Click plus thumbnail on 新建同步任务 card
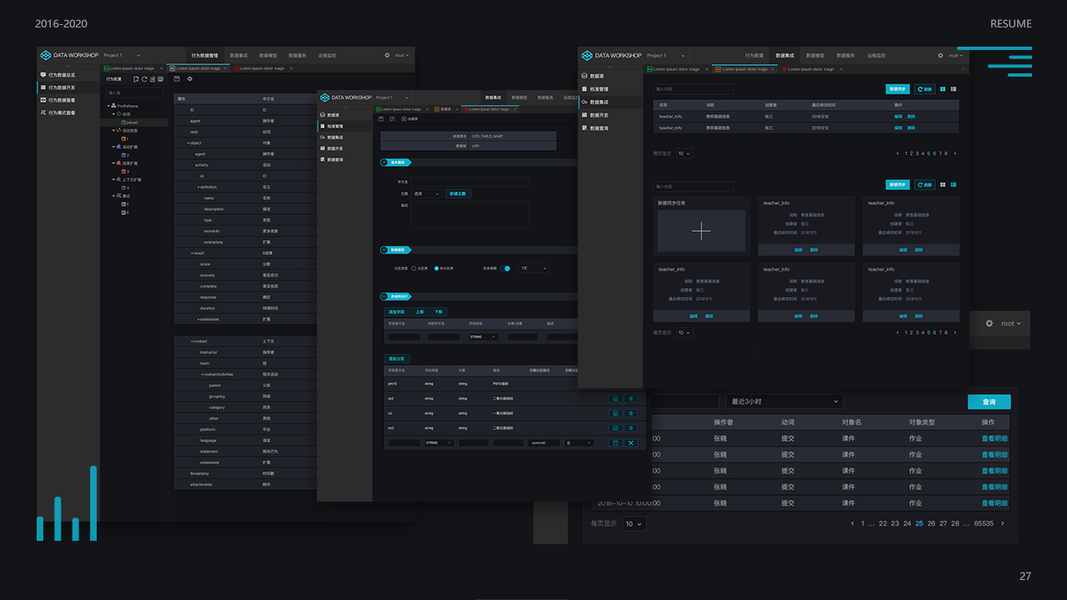 pos(701,231)
